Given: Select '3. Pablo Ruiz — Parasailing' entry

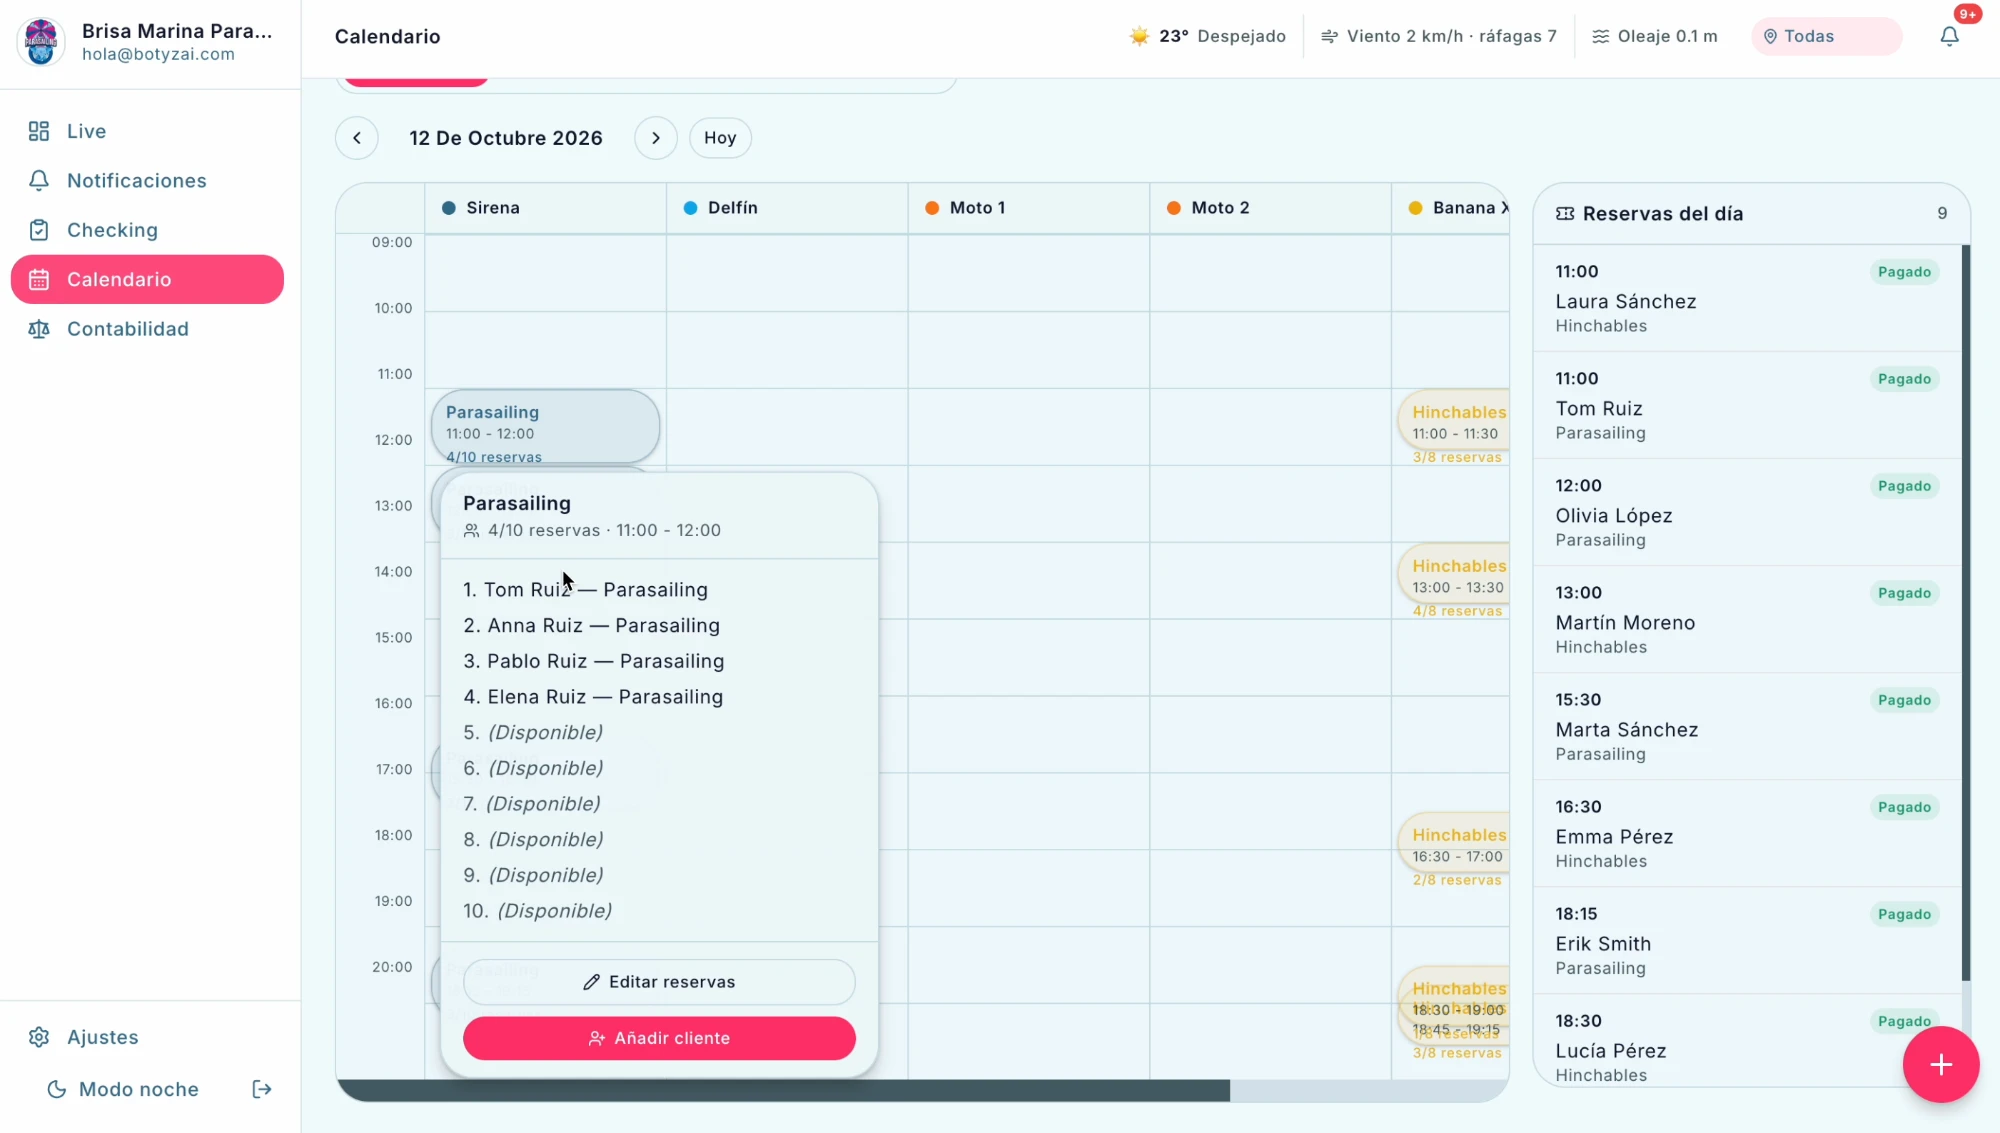Looking at the screenshot, I should coord(594,661).
